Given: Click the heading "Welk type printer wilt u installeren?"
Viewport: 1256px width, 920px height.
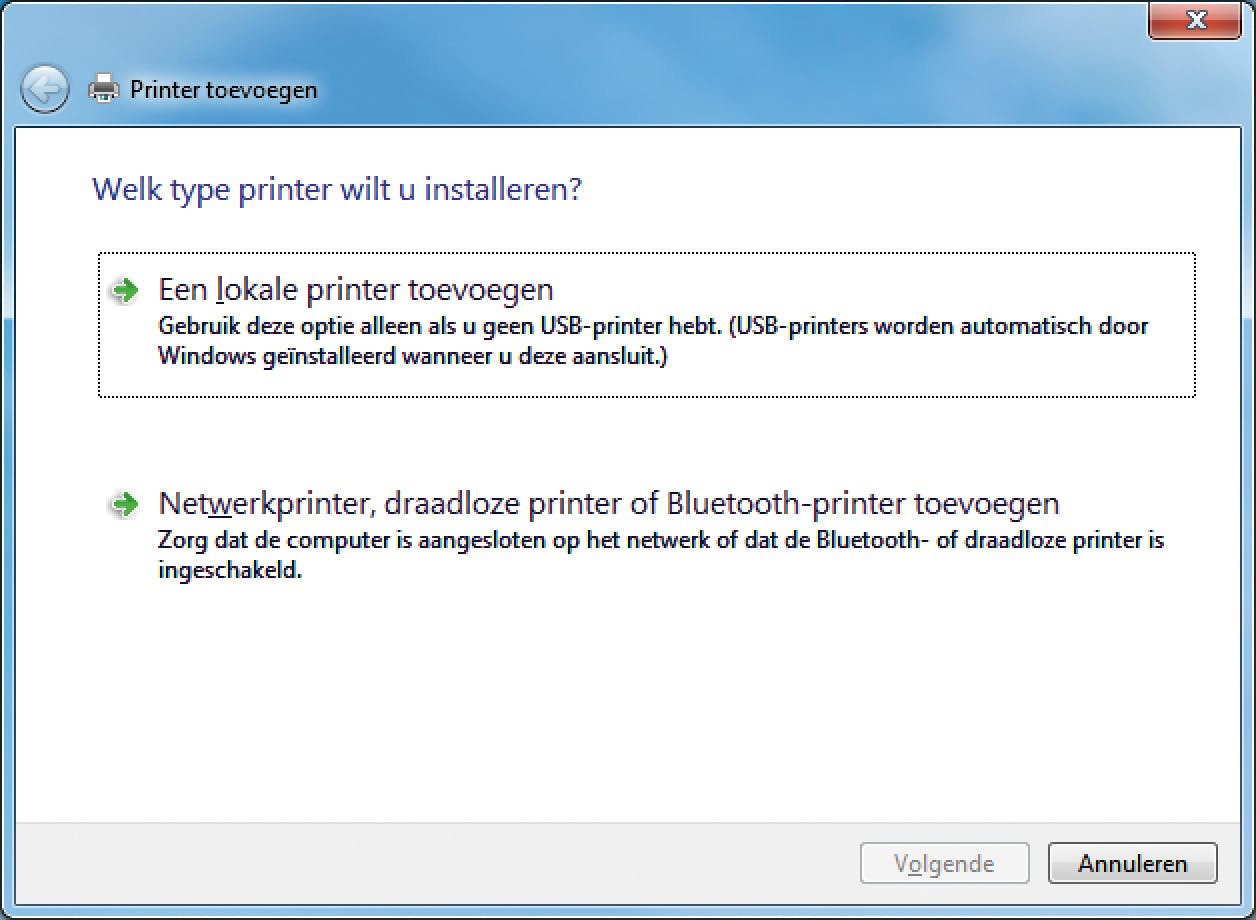Looking at the screenshot, I should point(336,189).
